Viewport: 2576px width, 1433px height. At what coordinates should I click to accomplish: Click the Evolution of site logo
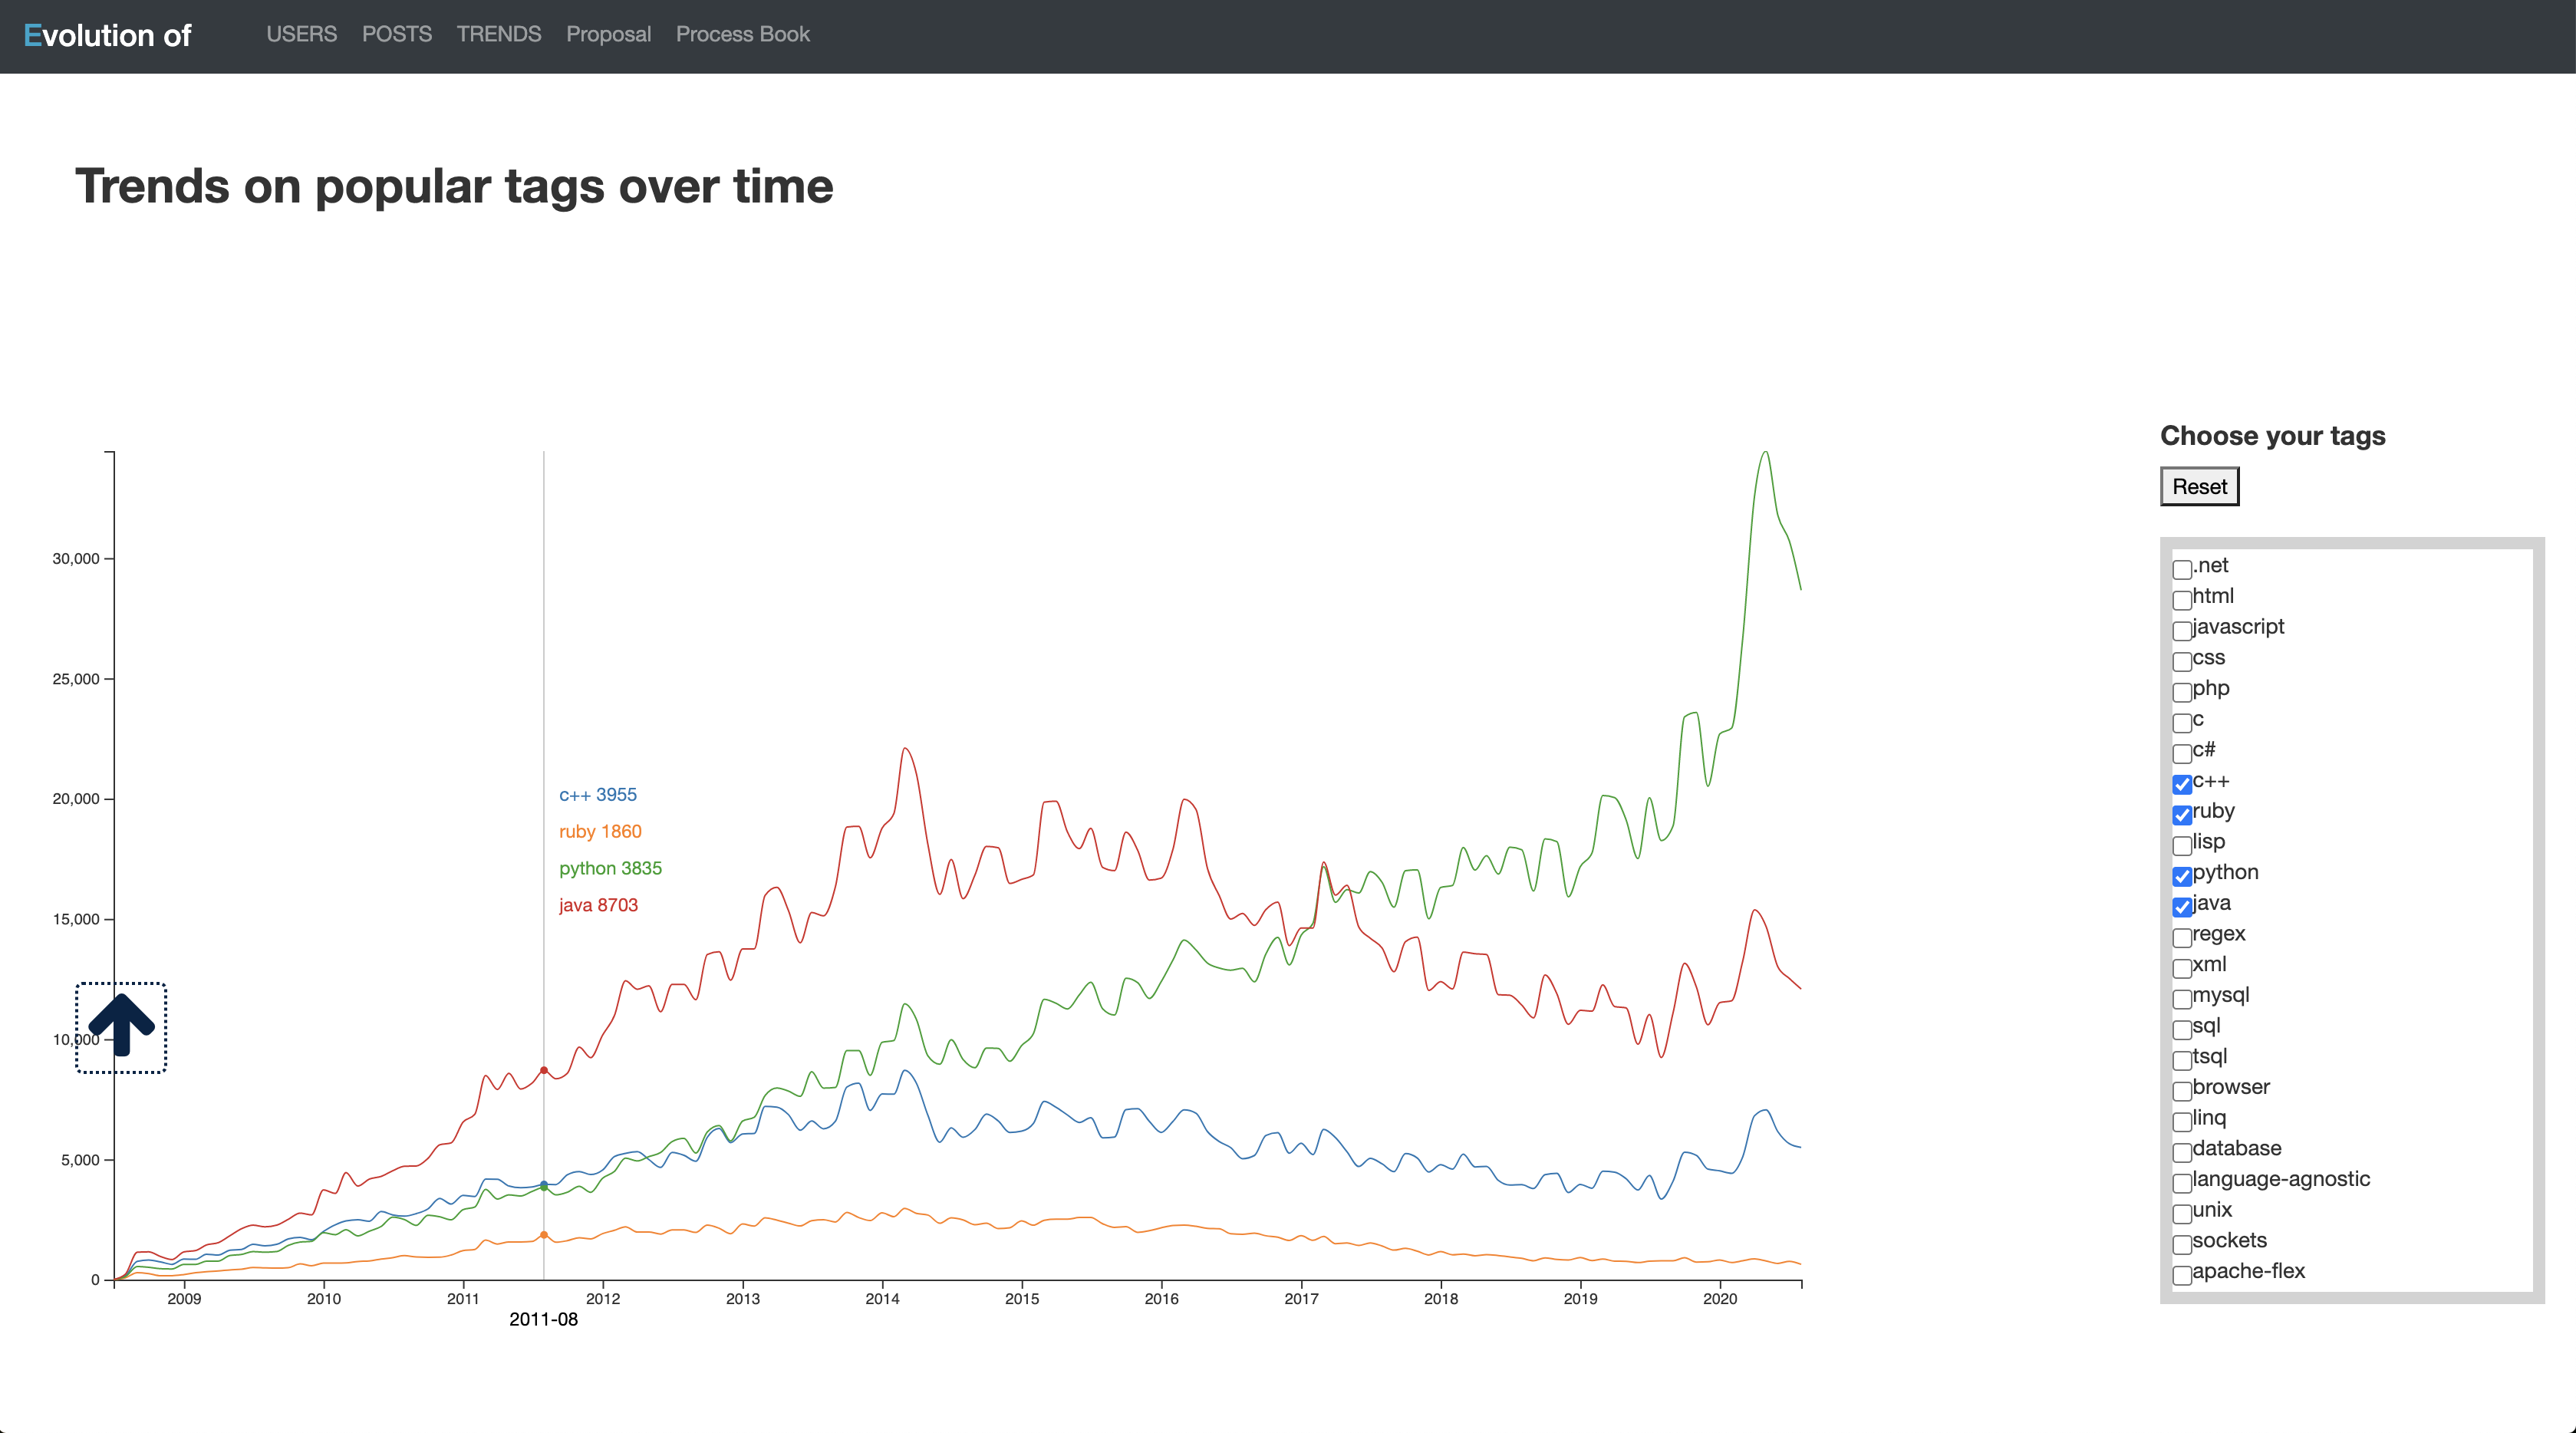point(107,36)
